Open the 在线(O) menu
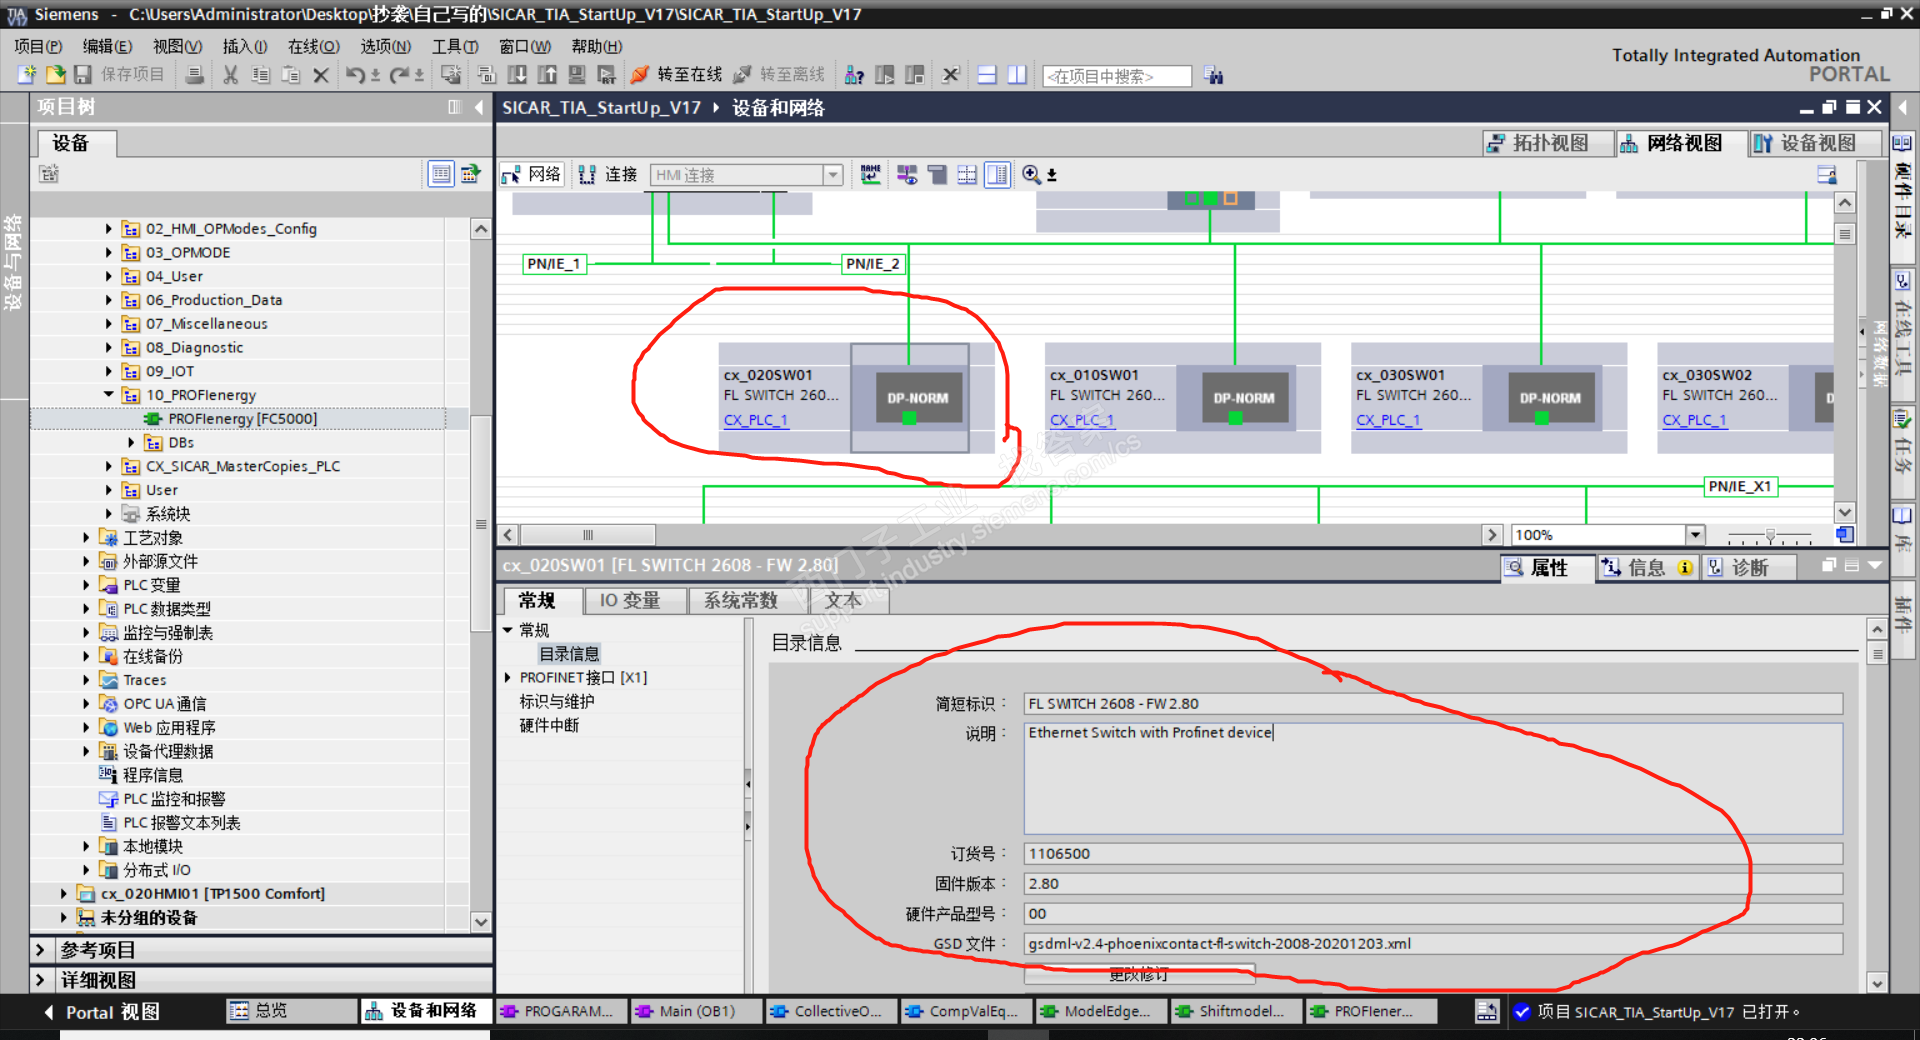Image resolution: width=1920 pixels, height=1040 pixels. tap(314, 46)
